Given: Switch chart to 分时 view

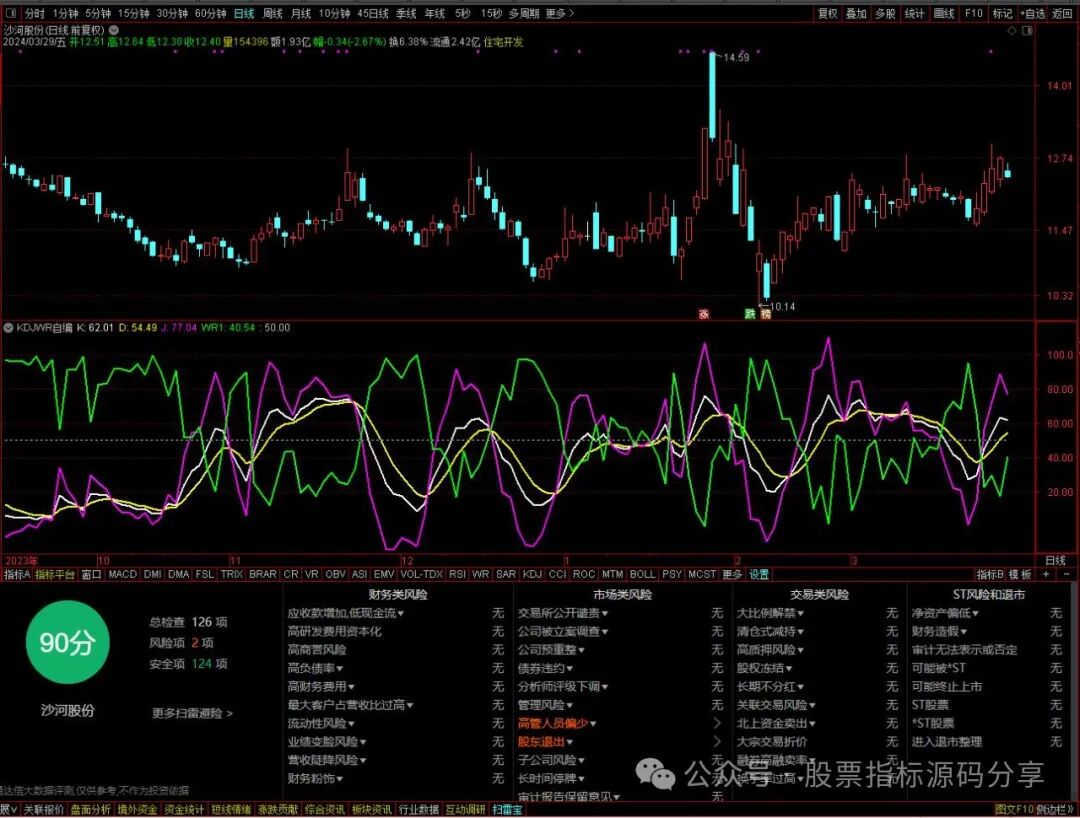Looking at the screenshot, I should (x=34, y=13).
